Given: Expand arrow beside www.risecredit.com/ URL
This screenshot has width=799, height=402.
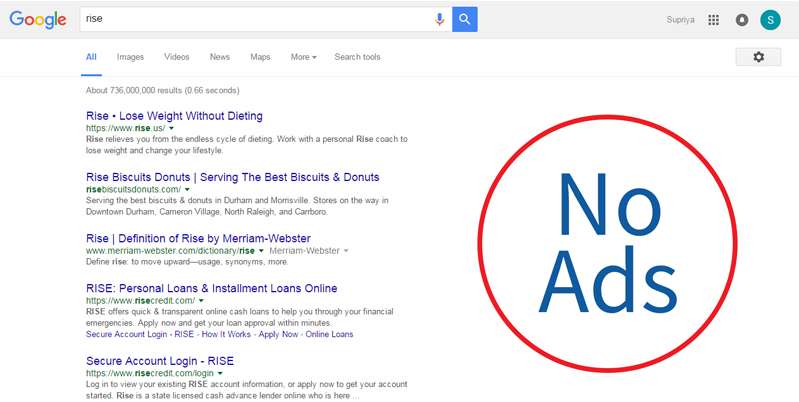Looking at the screenshot, I should [201, 301].
